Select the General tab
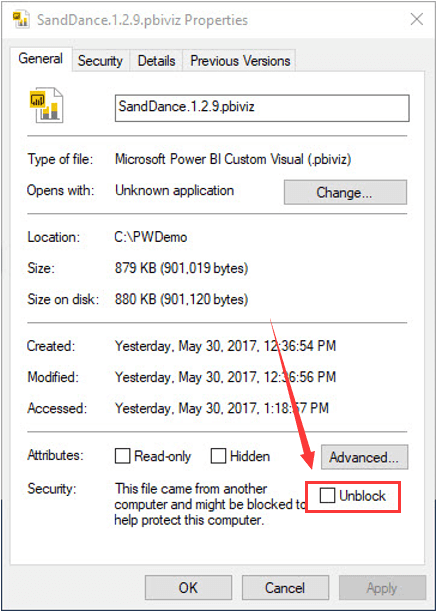 tap(41, 59)
